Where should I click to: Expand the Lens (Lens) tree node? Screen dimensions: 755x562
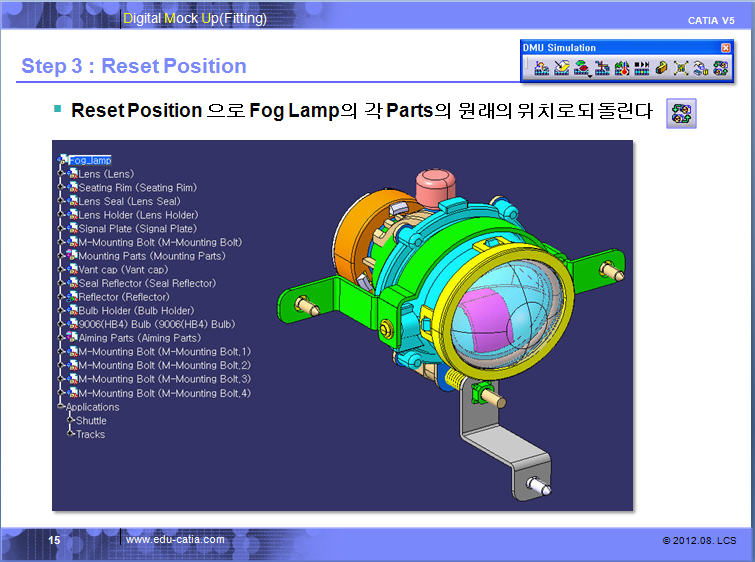[x=64, y=174]
